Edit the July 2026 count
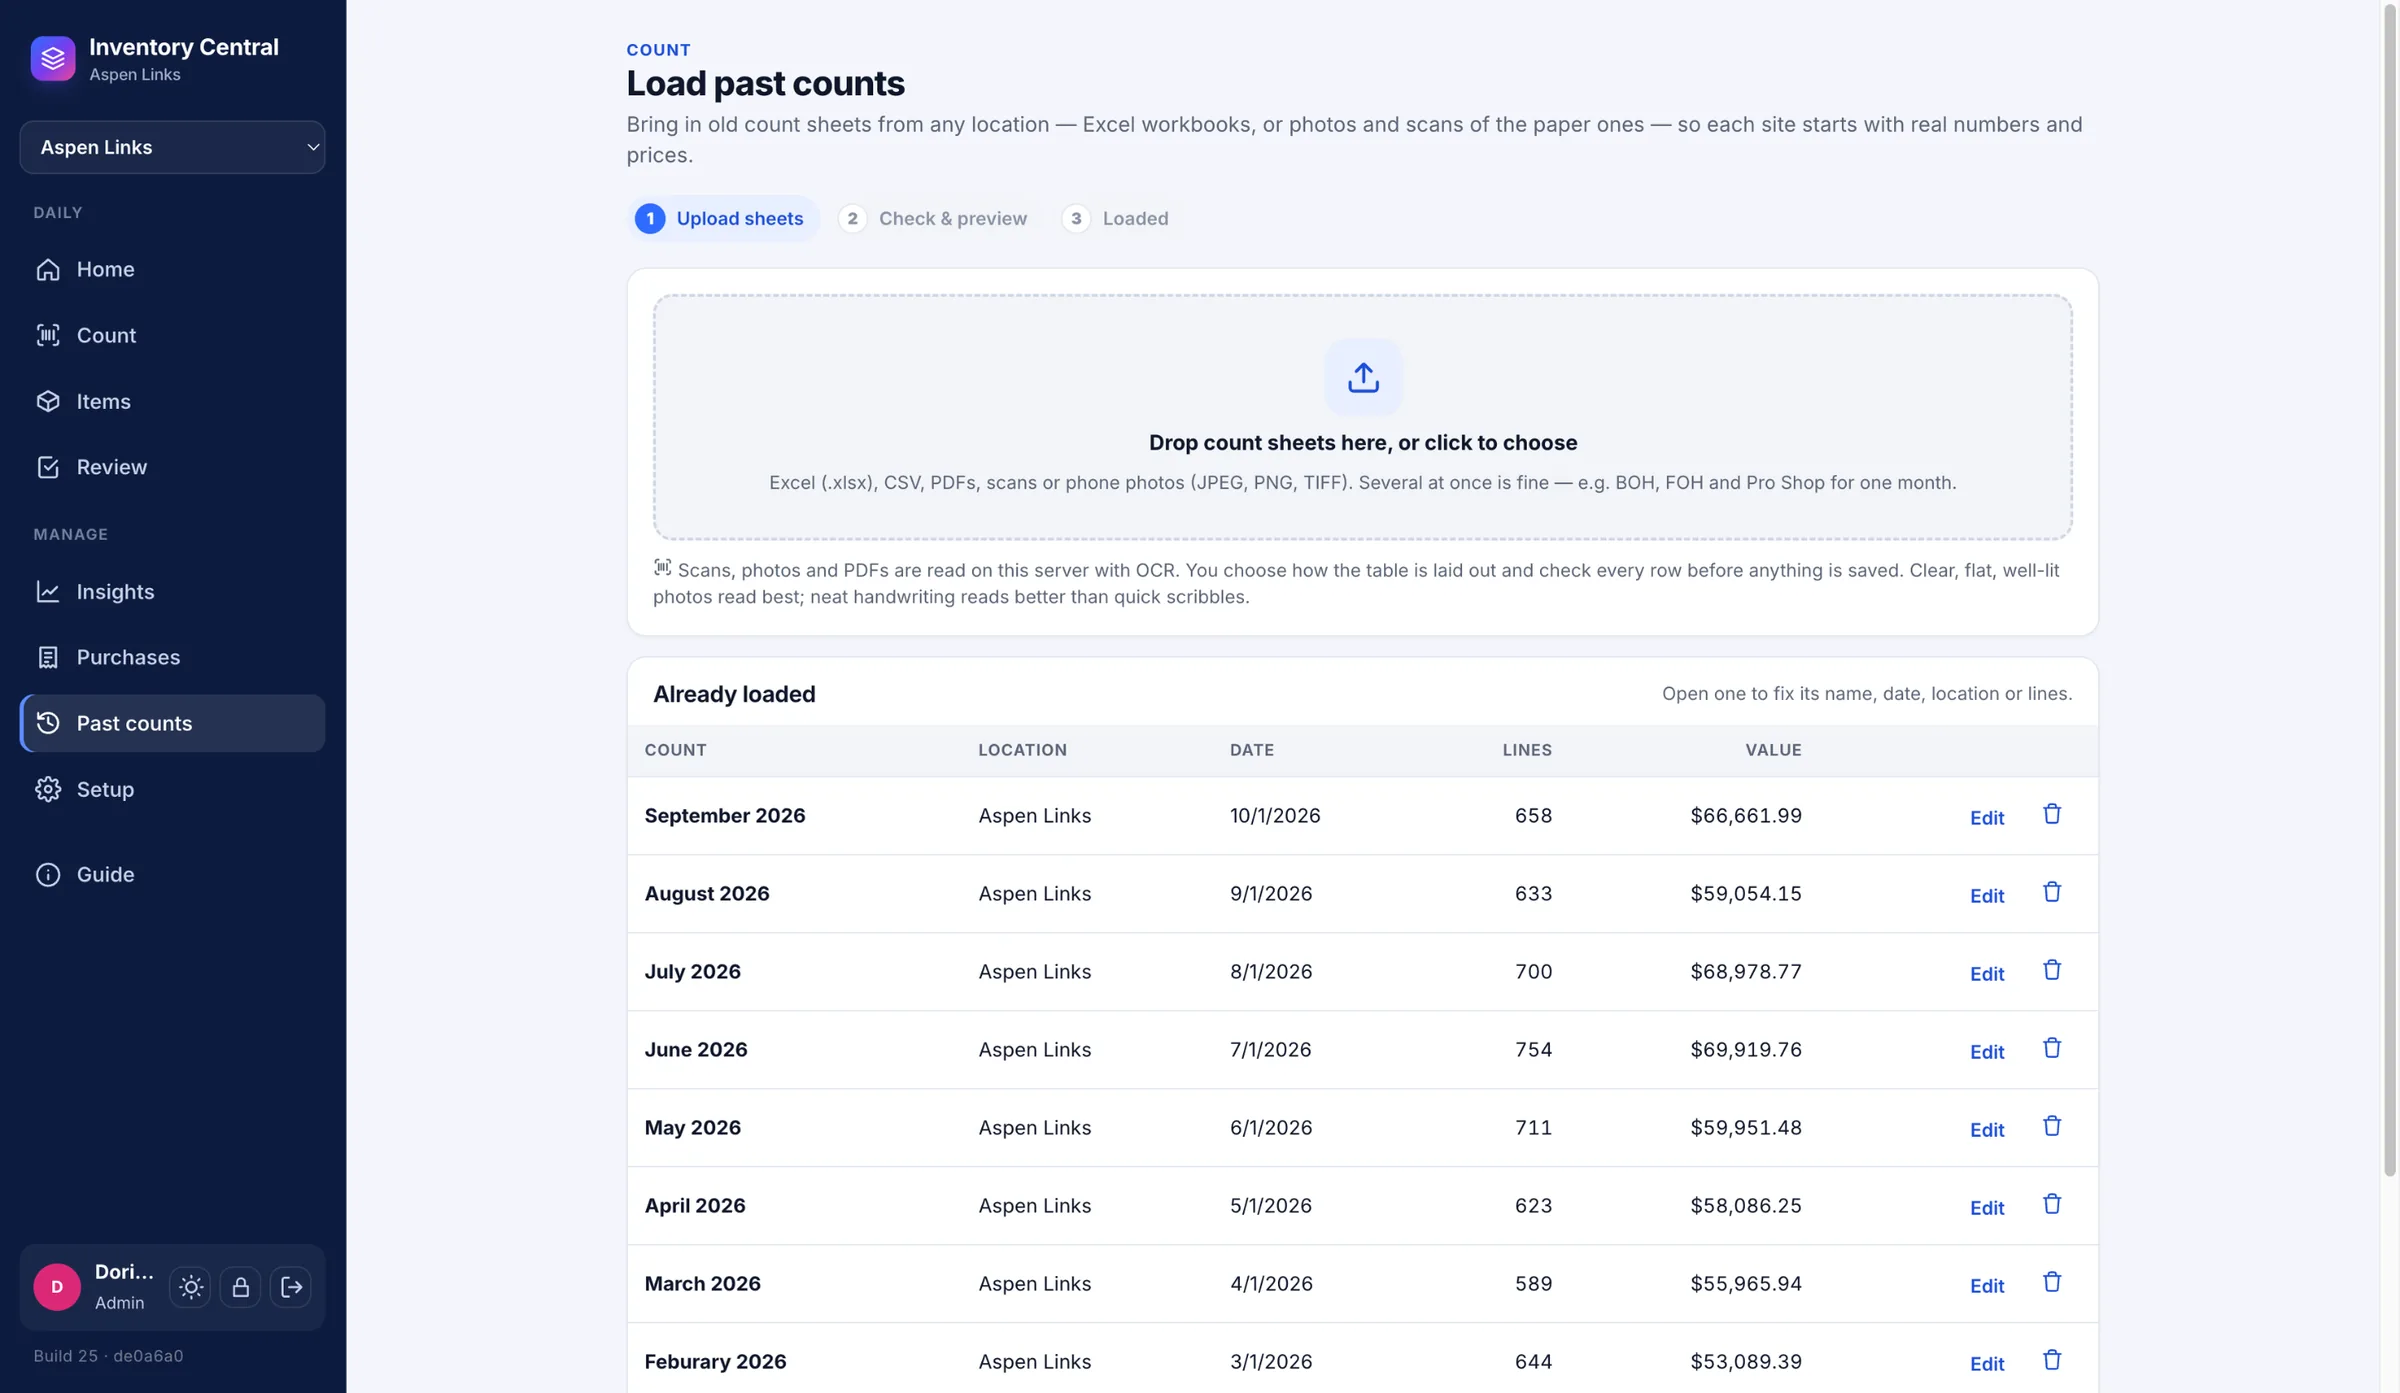The width and height of the screenshot is (2400, 1393). point(1987,973)
